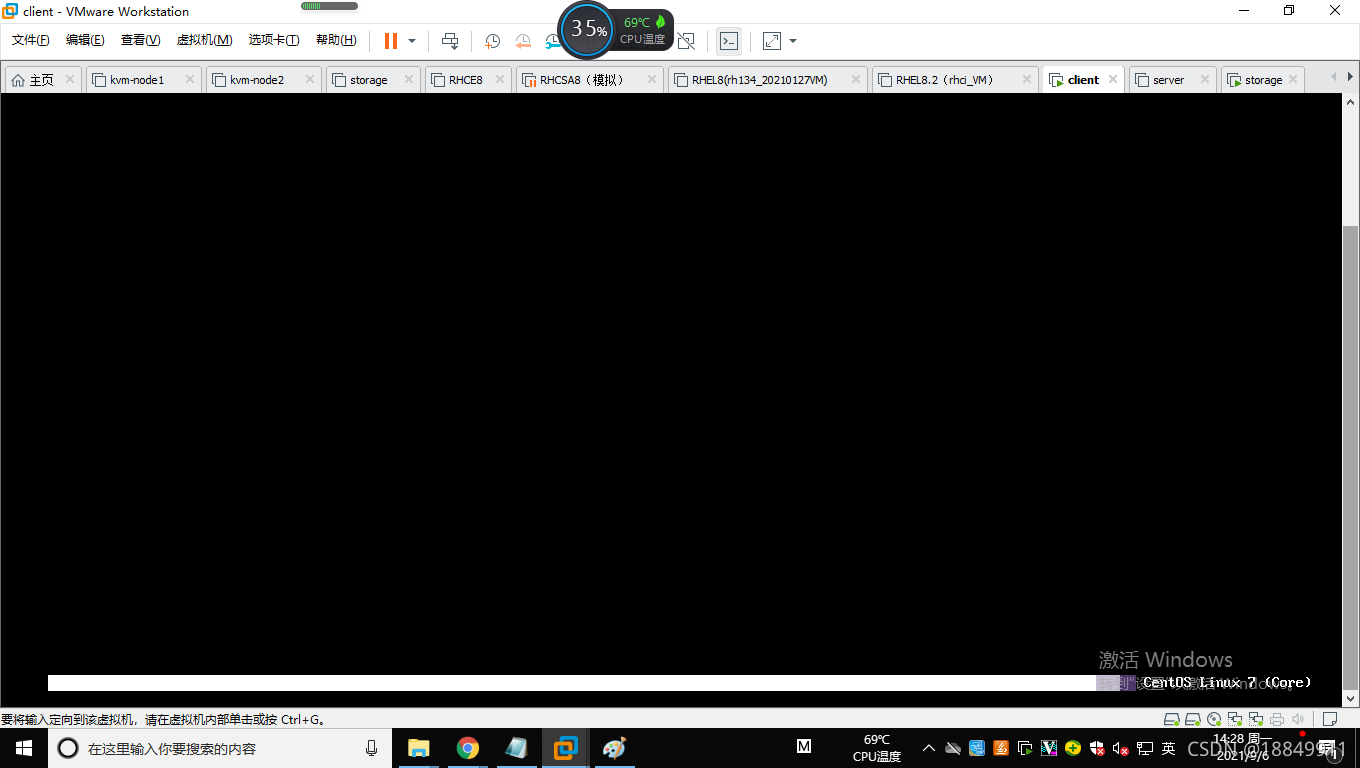Click the OneDrive cloud tray icon
Screen dimensions: 1360x768
pyautogui.click(x=953, y=748)
